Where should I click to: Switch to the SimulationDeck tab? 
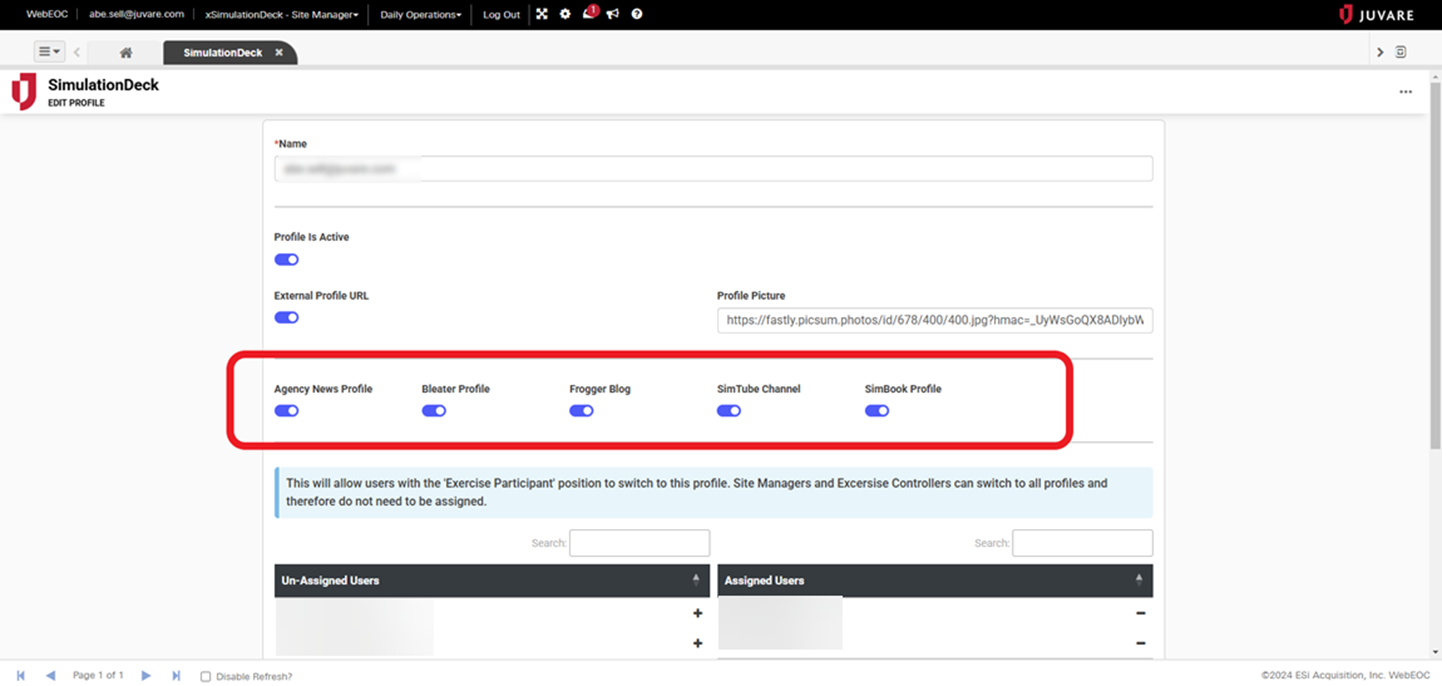point(222,53)
